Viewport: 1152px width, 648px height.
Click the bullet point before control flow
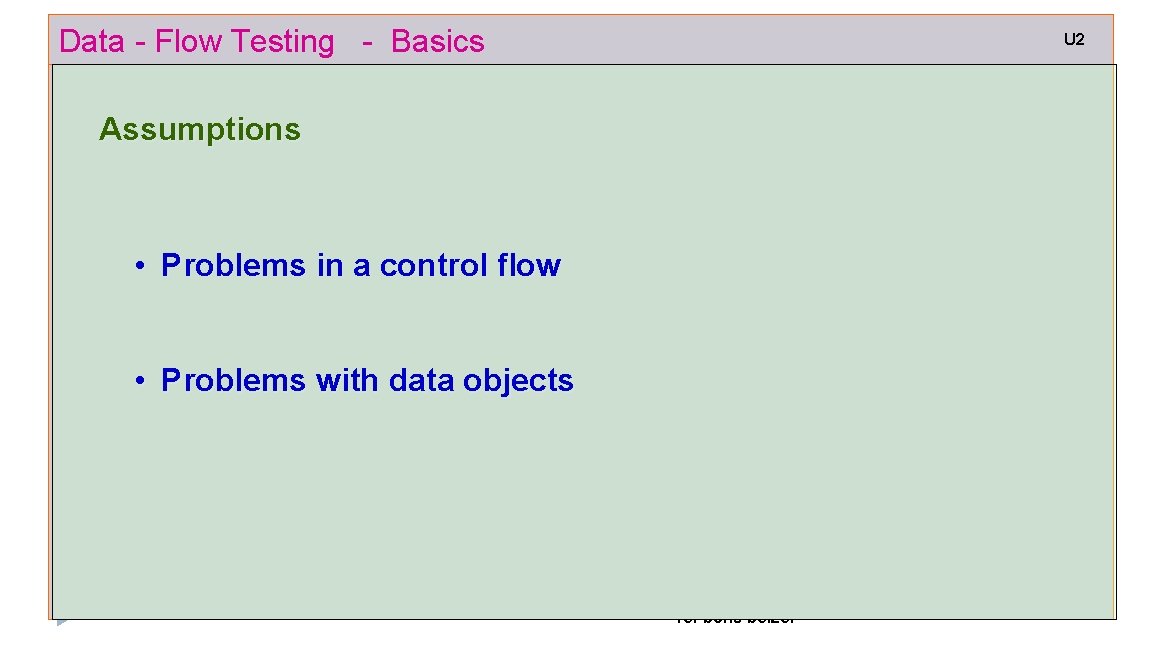140,265
